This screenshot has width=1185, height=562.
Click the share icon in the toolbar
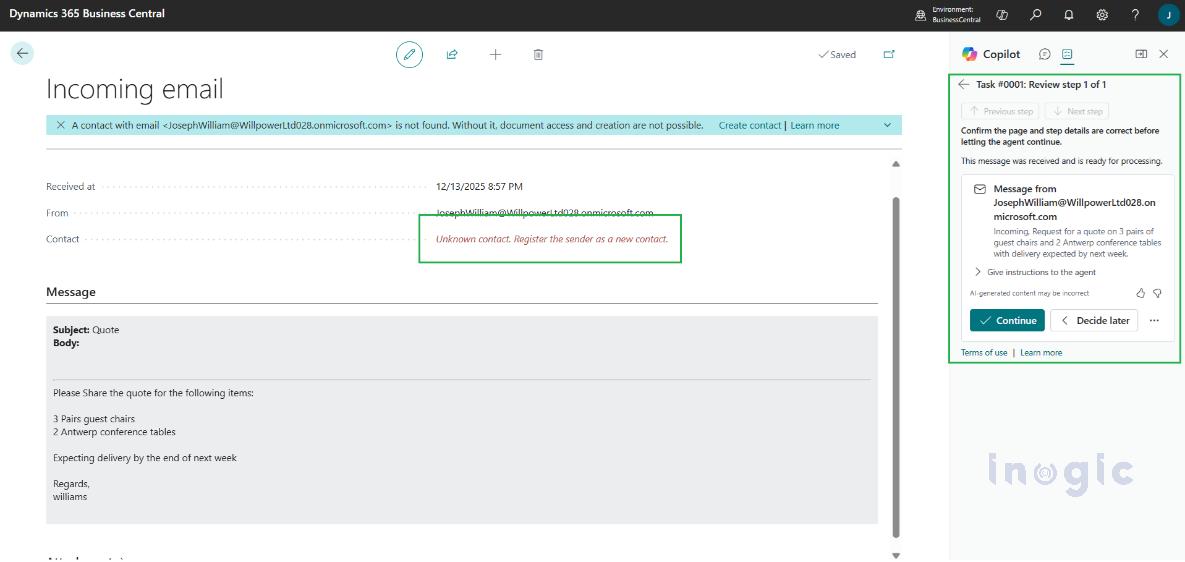(x=452, y=55)
